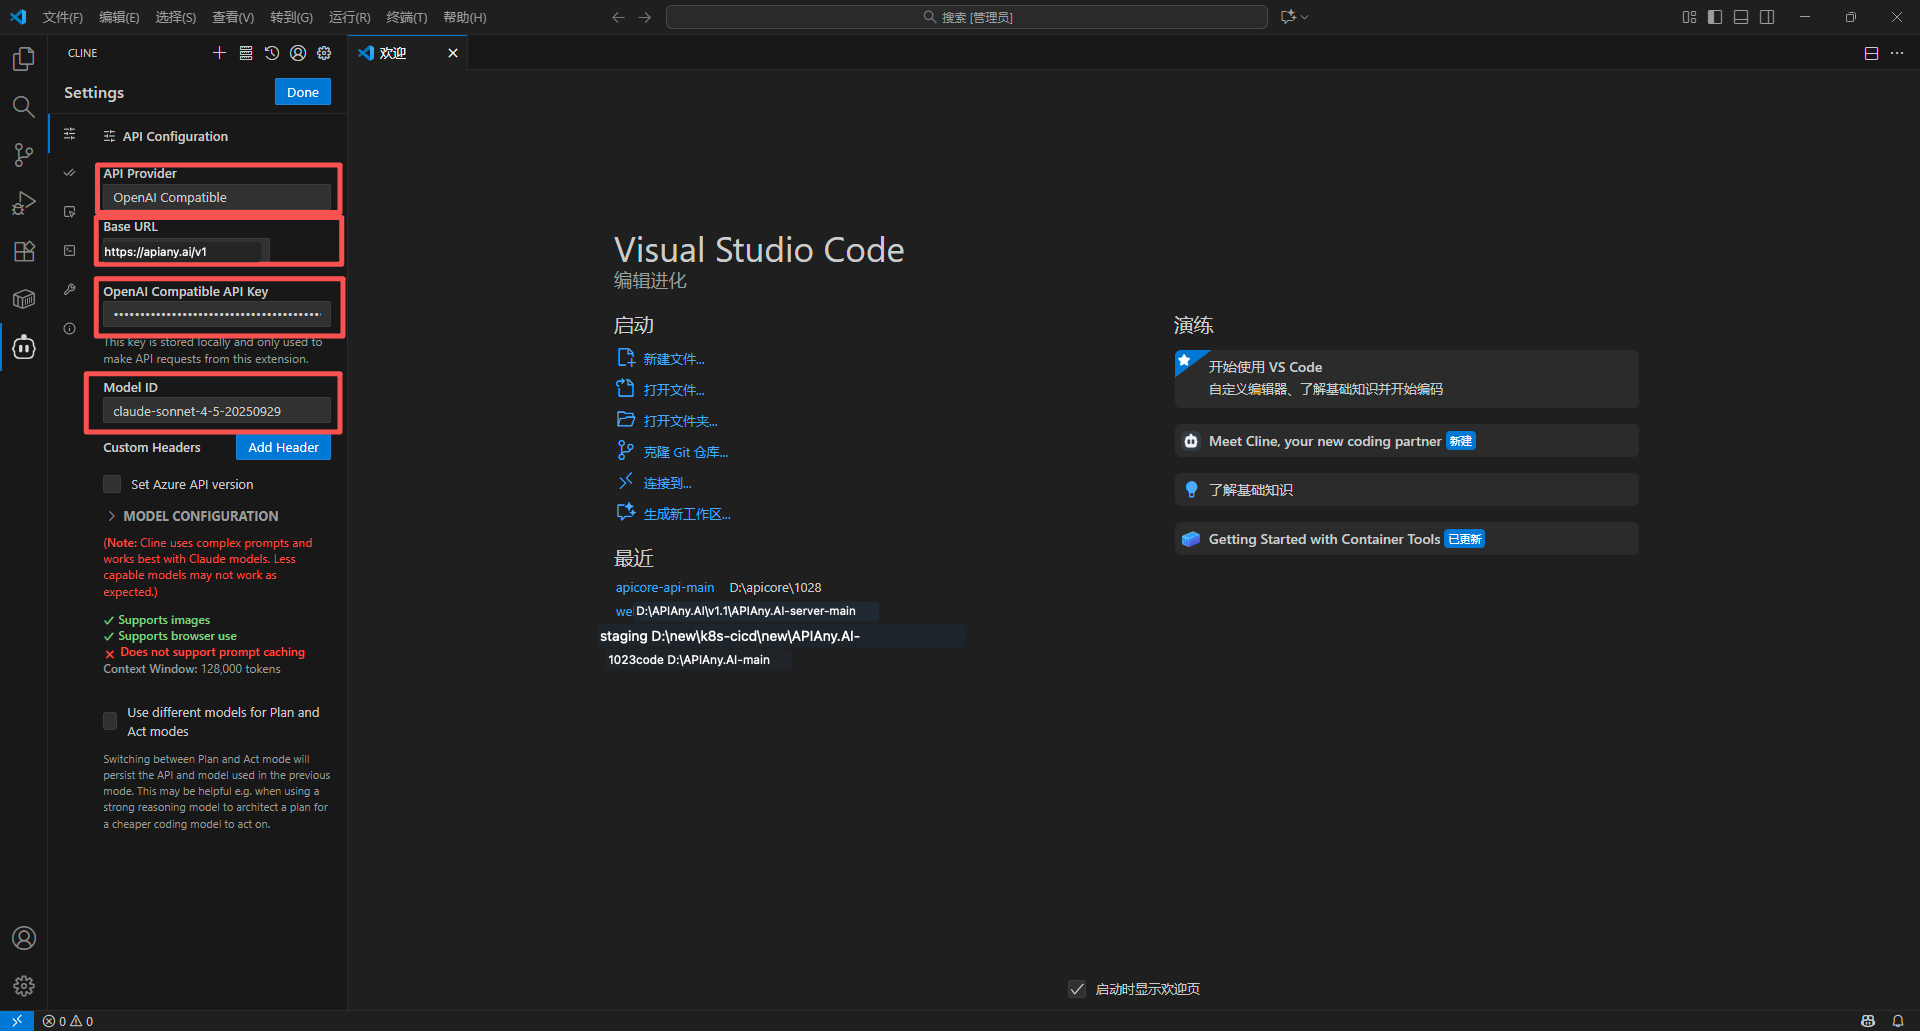The image size is (1920, 1031).
Task: Click the Add Header button
Action: coord(284,447)
